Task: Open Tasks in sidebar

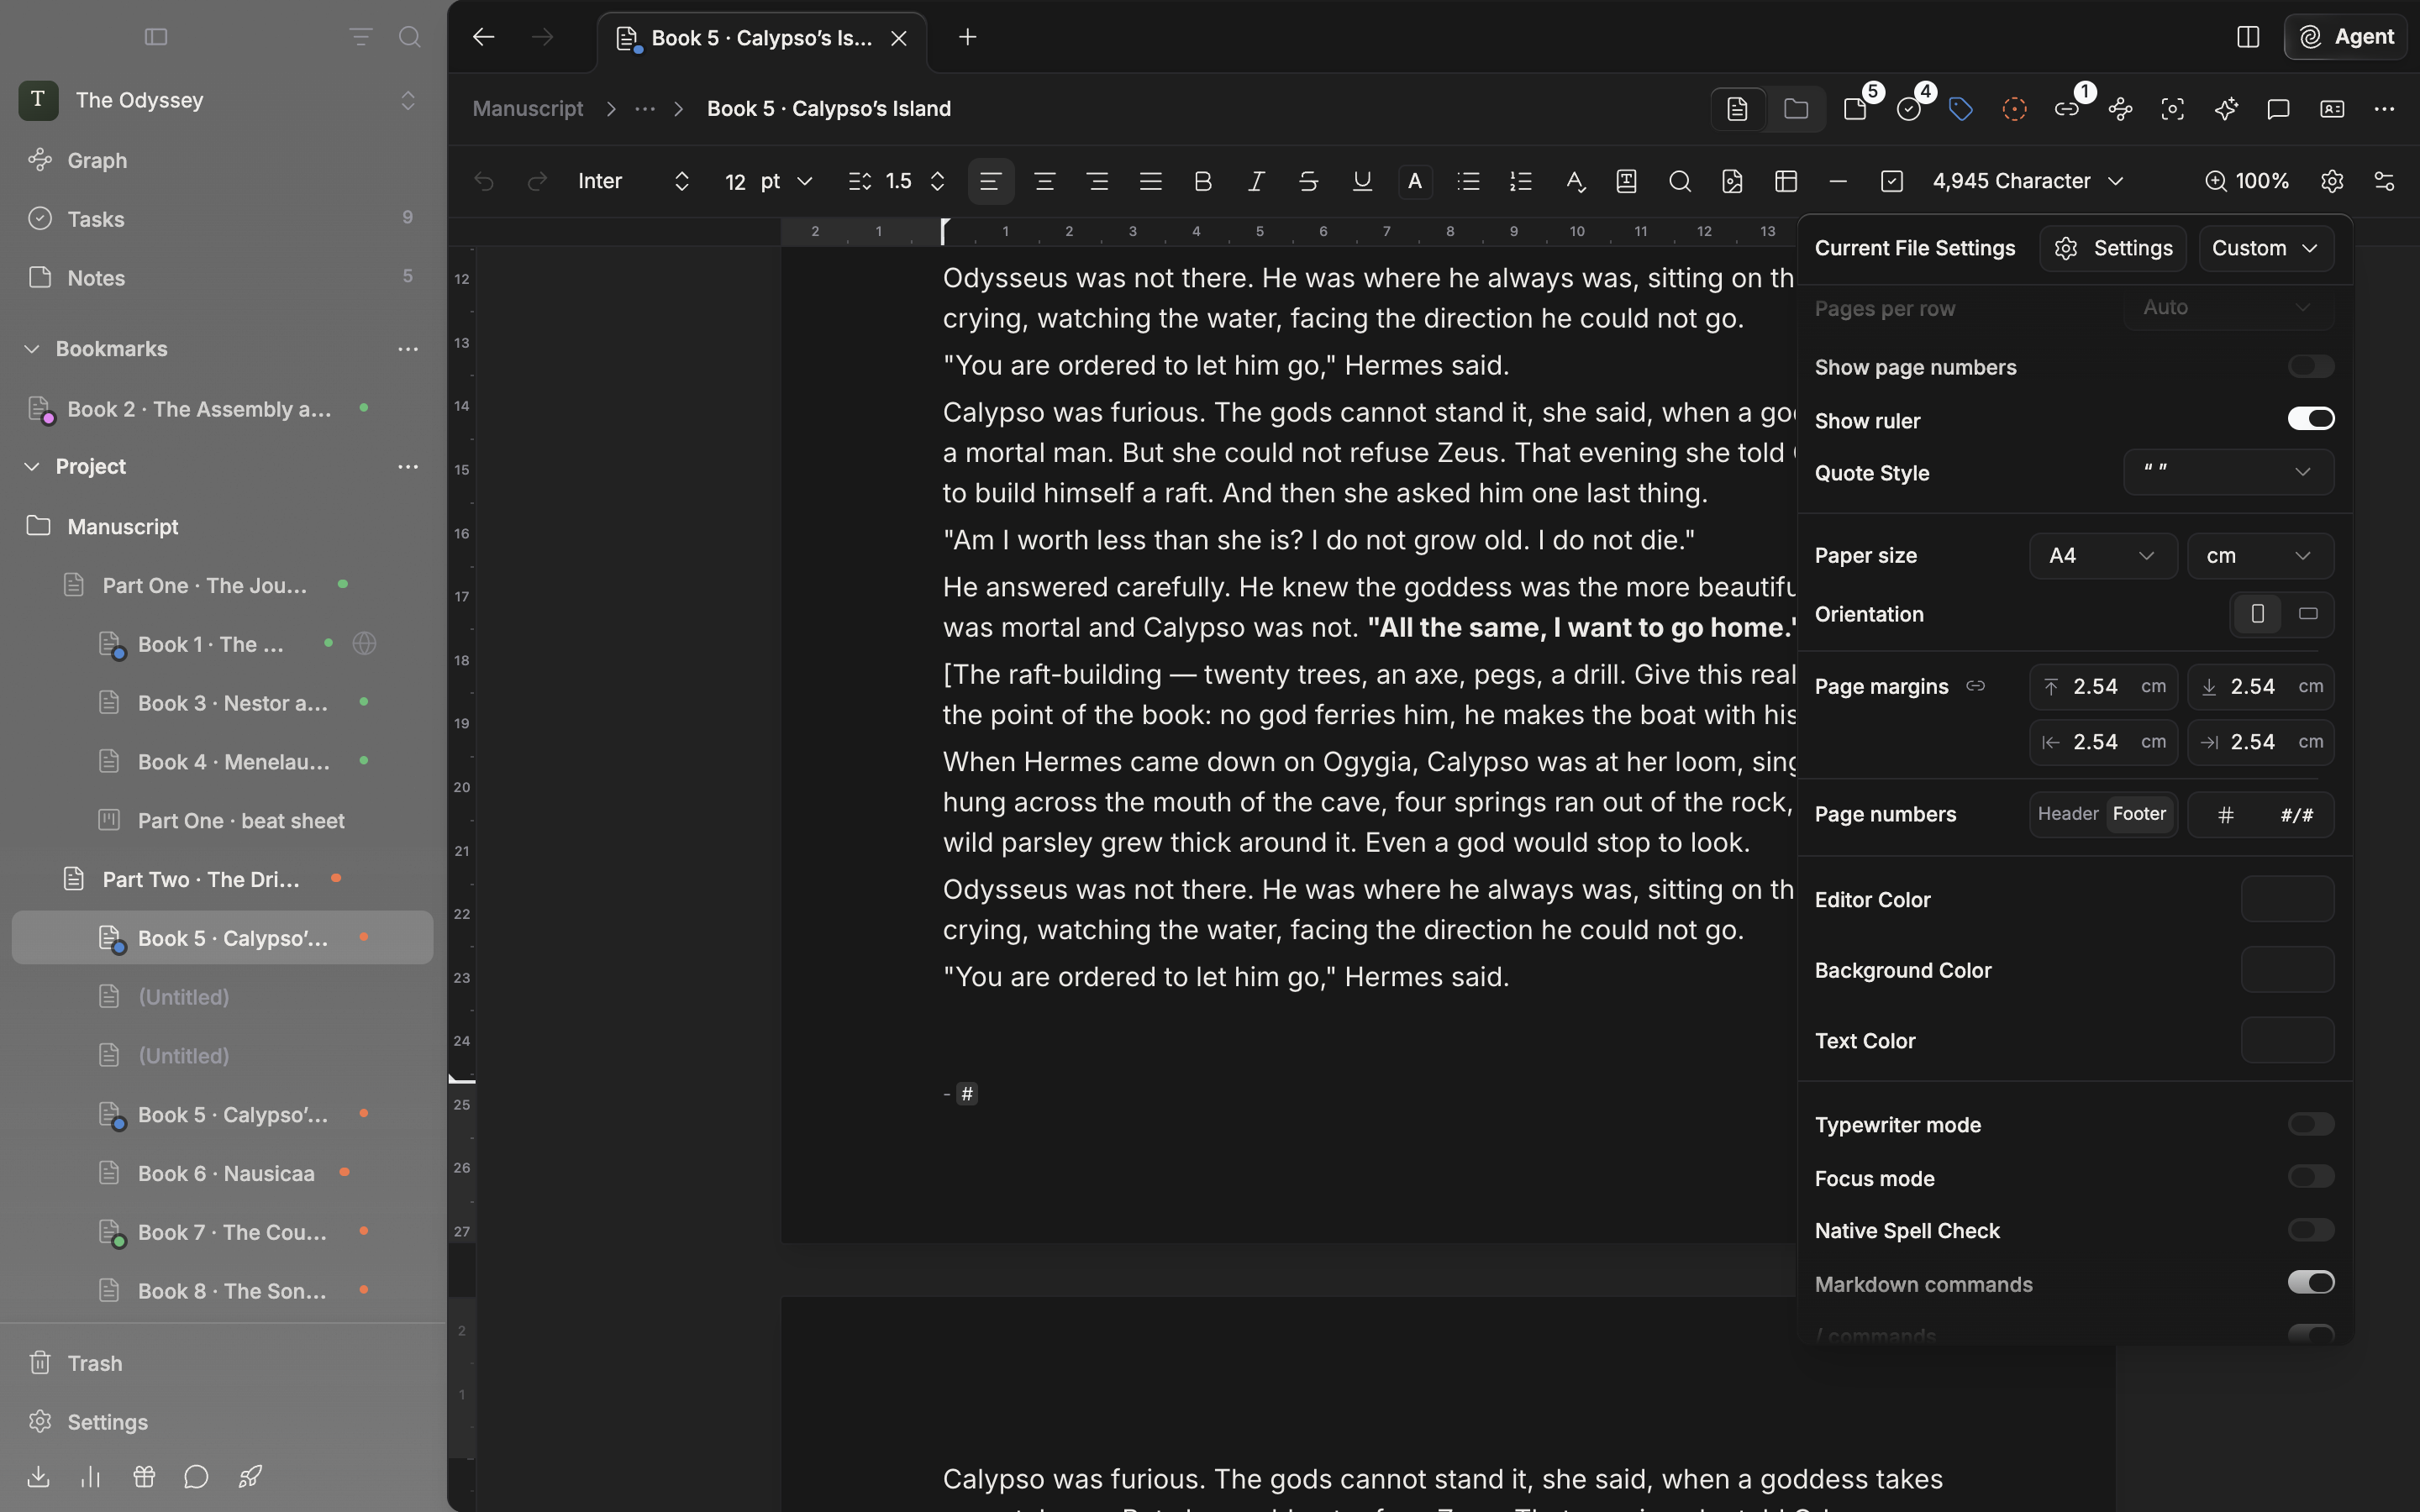Action: click(222, 219)
